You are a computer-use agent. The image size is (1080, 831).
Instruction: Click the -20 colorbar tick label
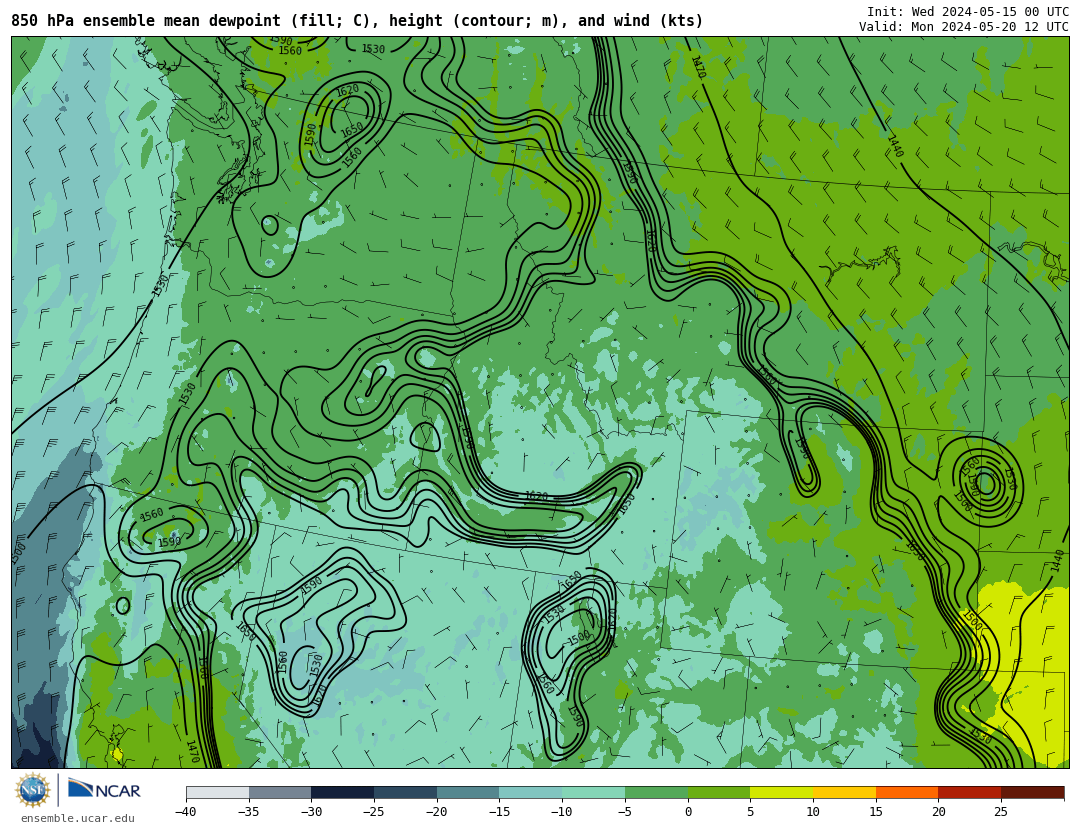(x=436, y=812)
